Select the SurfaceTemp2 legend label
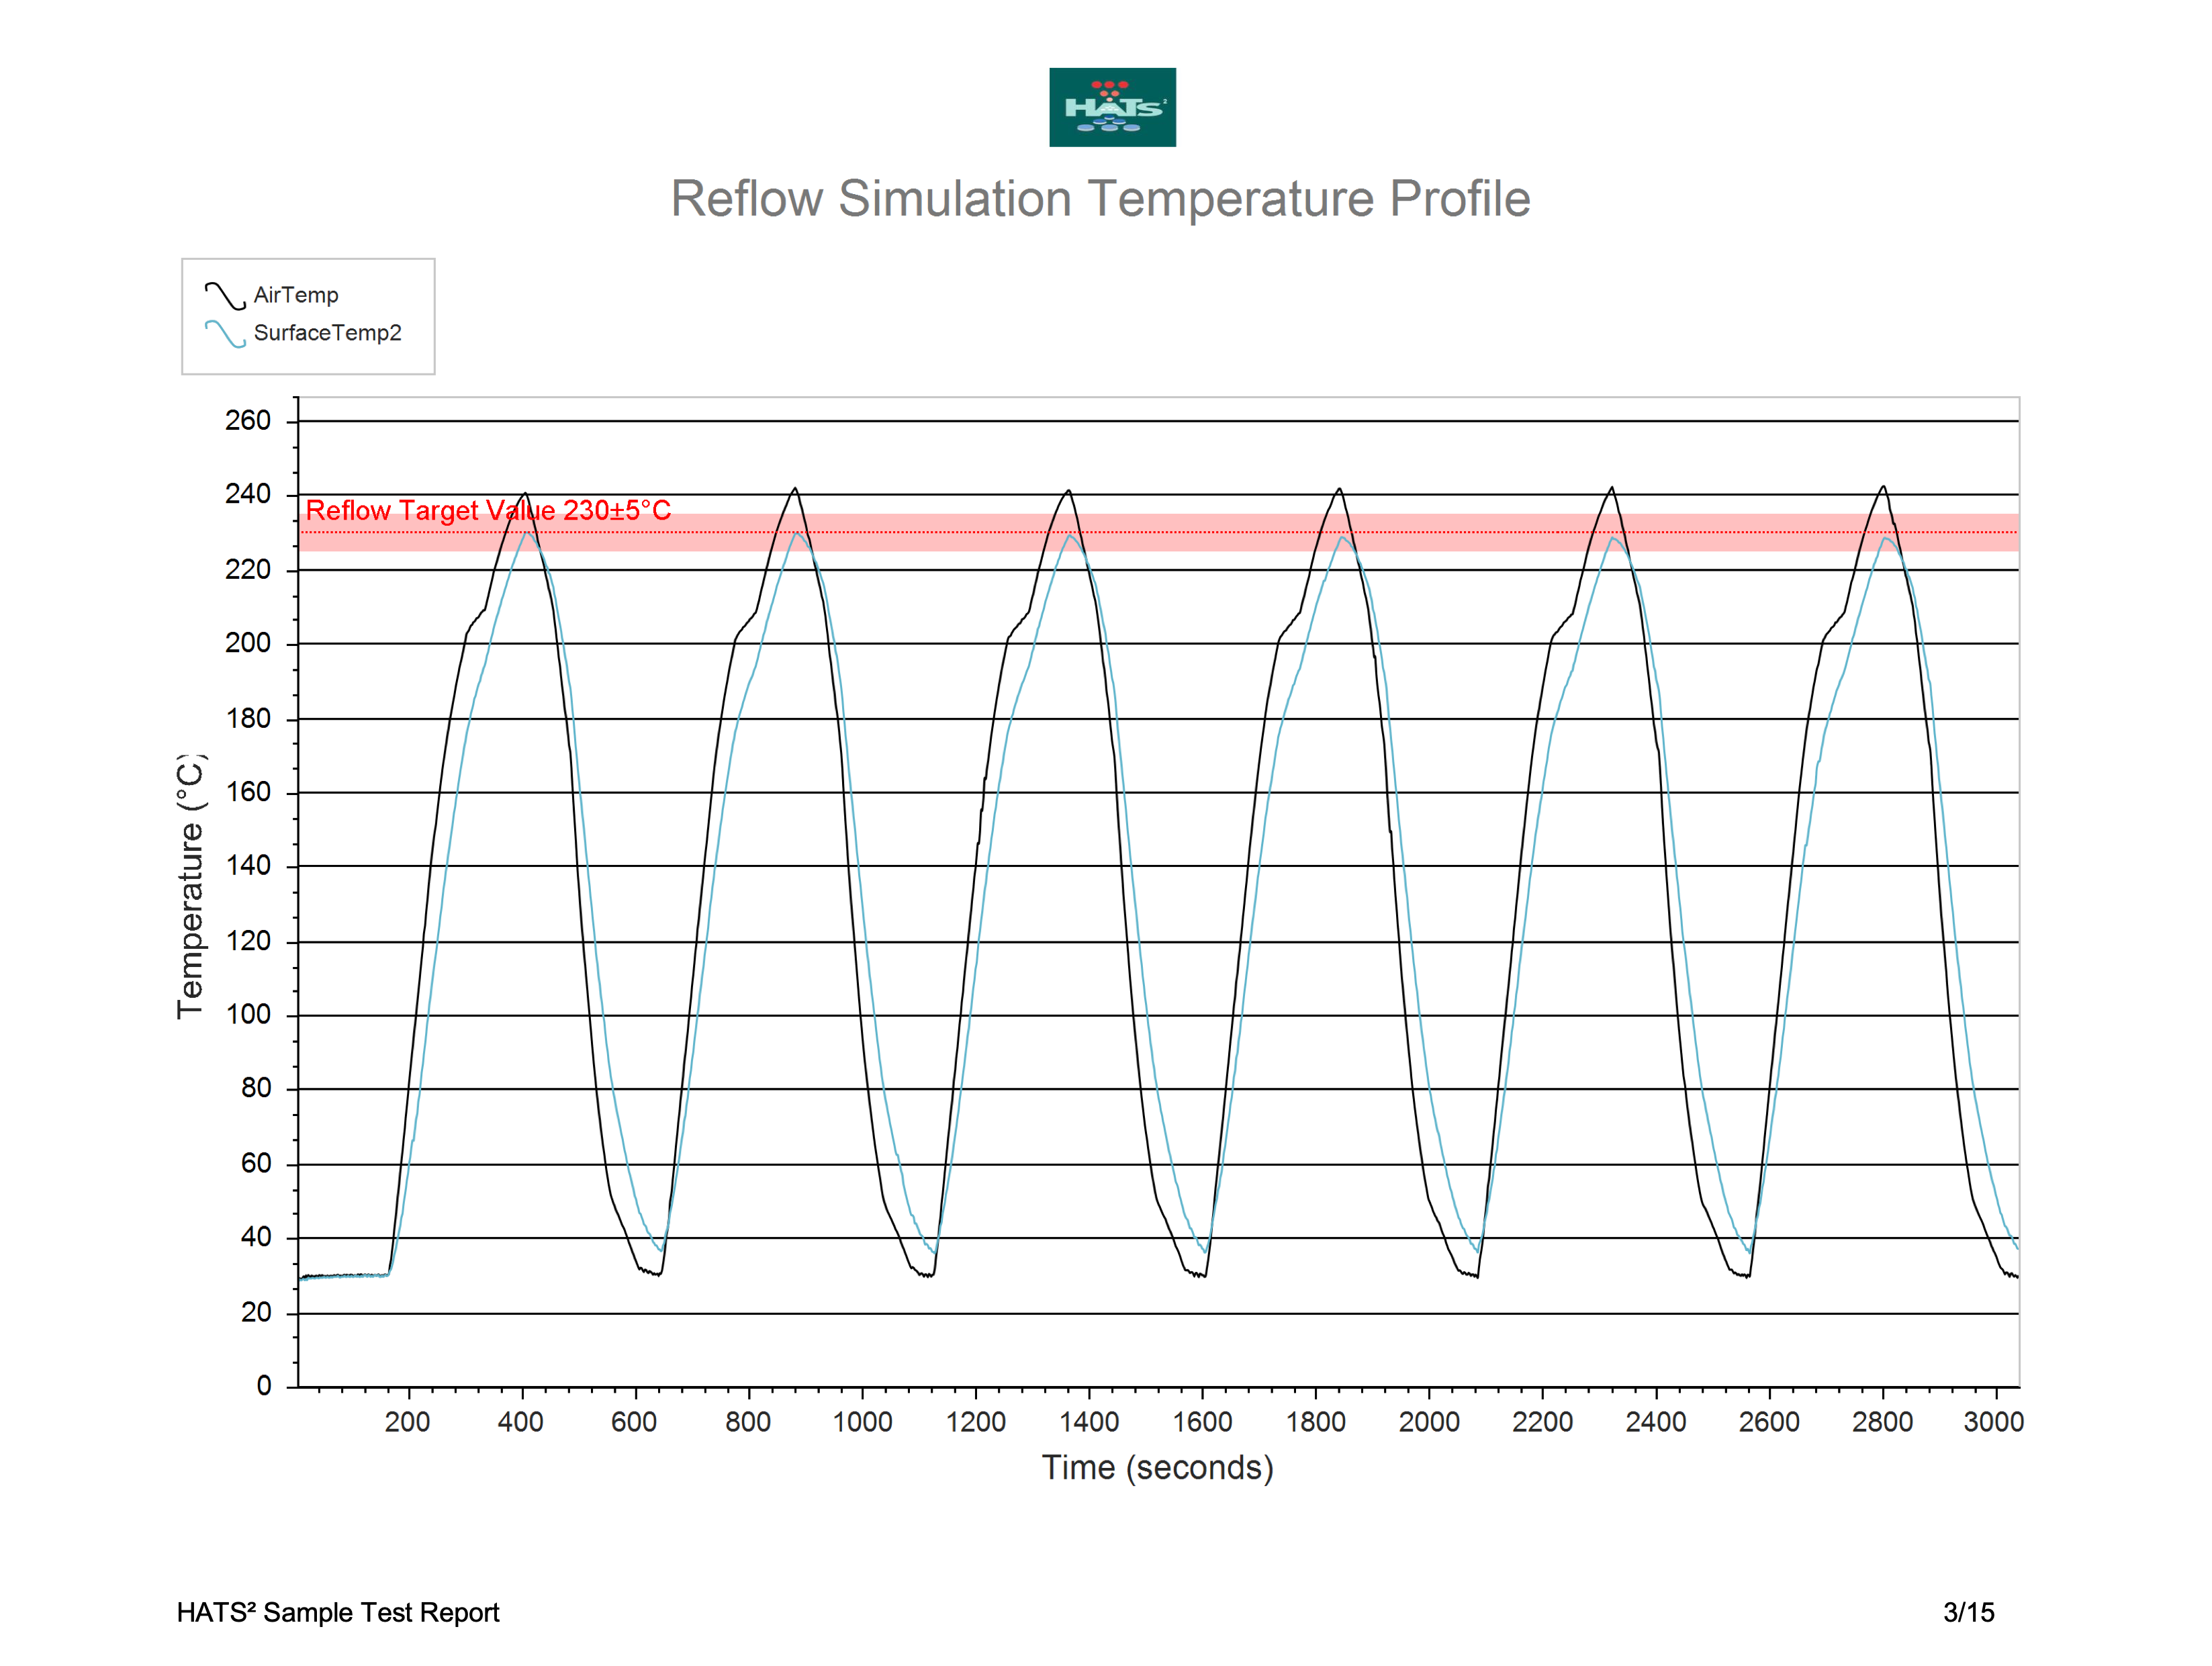Screen dimensions: 2212x1666 327,333
